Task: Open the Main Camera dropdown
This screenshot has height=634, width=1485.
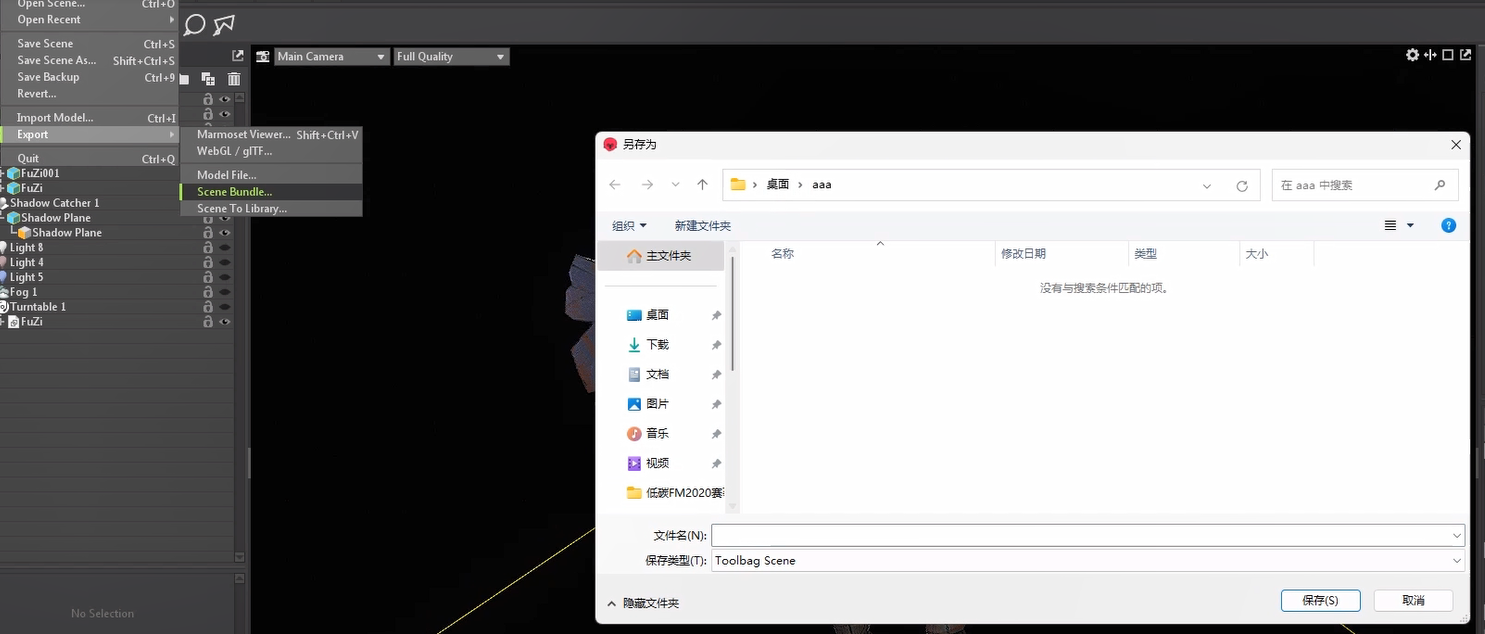Action: 332,57
